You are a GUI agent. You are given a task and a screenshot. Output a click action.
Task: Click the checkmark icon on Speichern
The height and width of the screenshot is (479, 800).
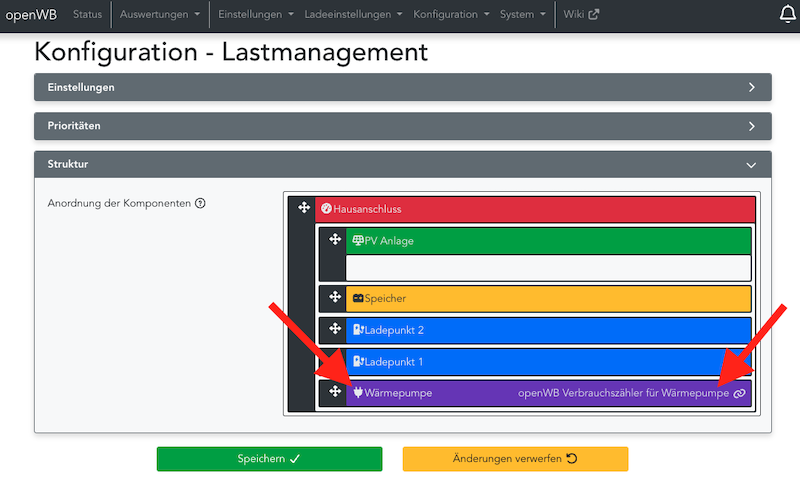[x=294, y=459]
